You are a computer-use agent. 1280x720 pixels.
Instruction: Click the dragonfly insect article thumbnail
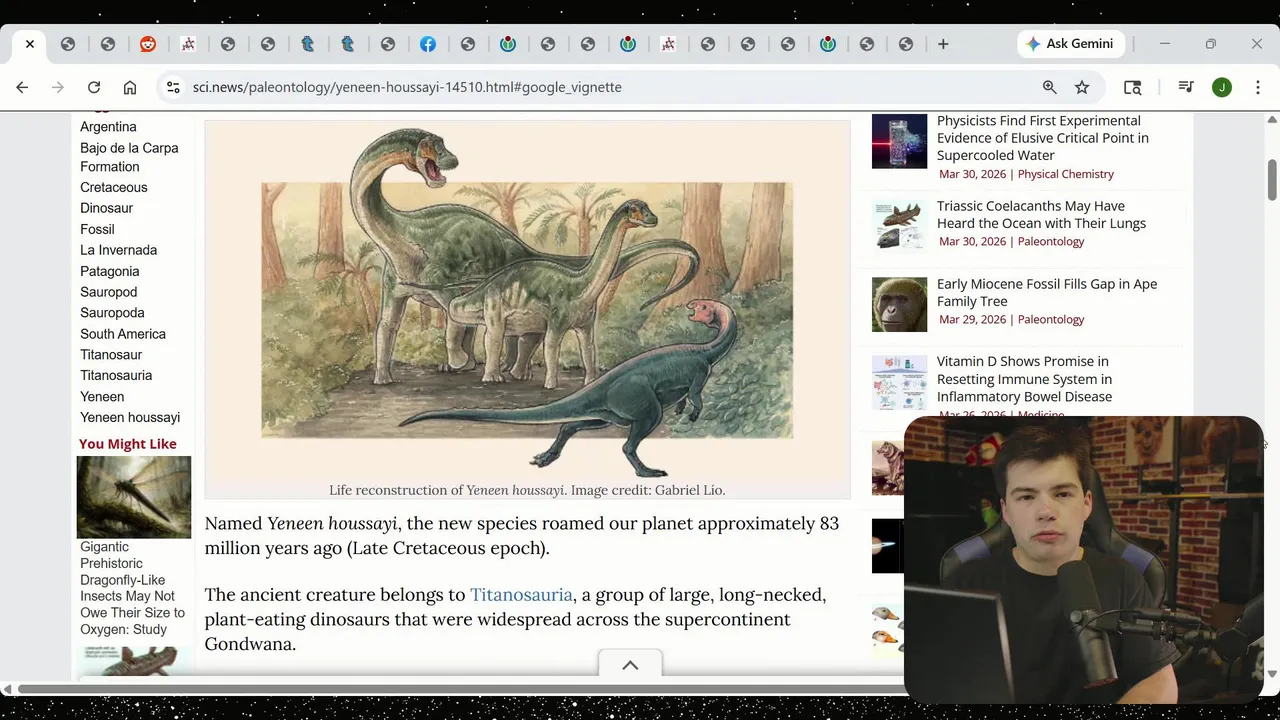(x=134, y=497)
